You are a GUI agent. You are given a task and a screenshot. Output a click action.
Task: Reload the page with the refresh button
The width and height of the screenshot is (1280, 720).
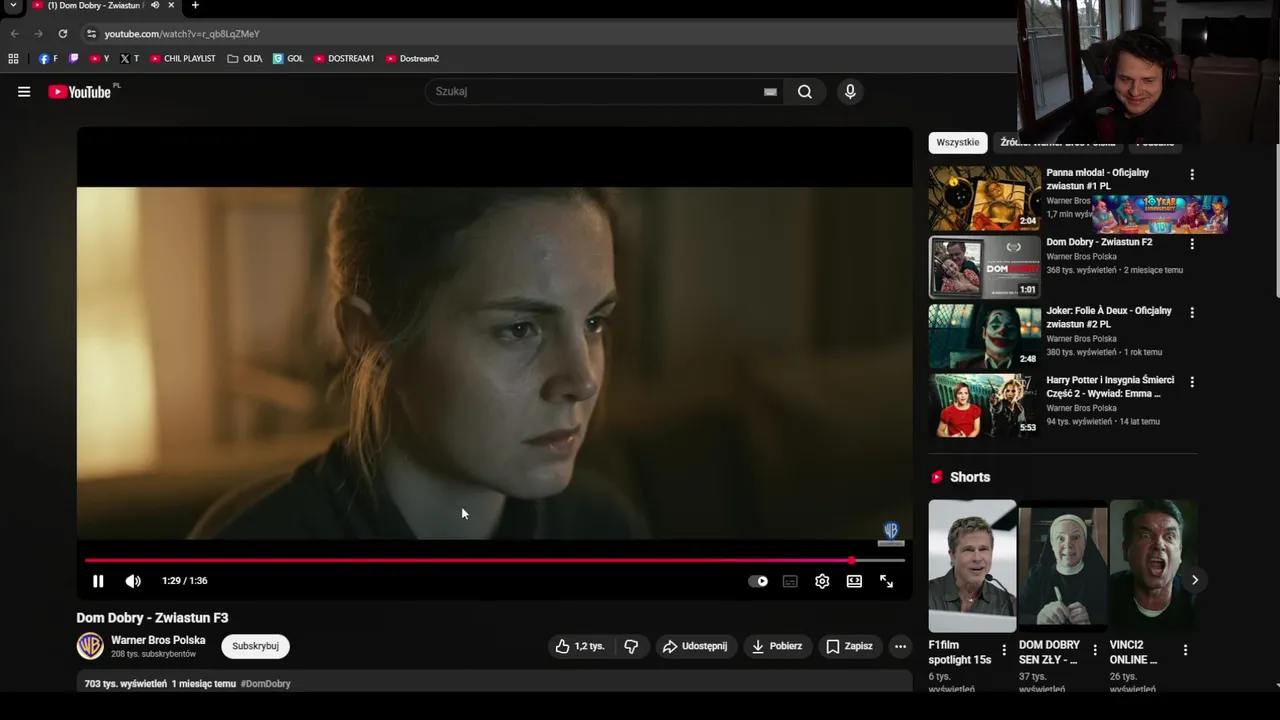coord(62,34)
